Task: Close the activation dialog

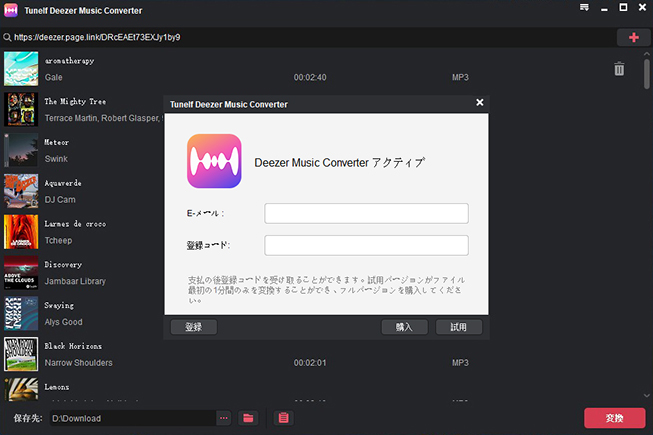Action: (x=480, y=102)
